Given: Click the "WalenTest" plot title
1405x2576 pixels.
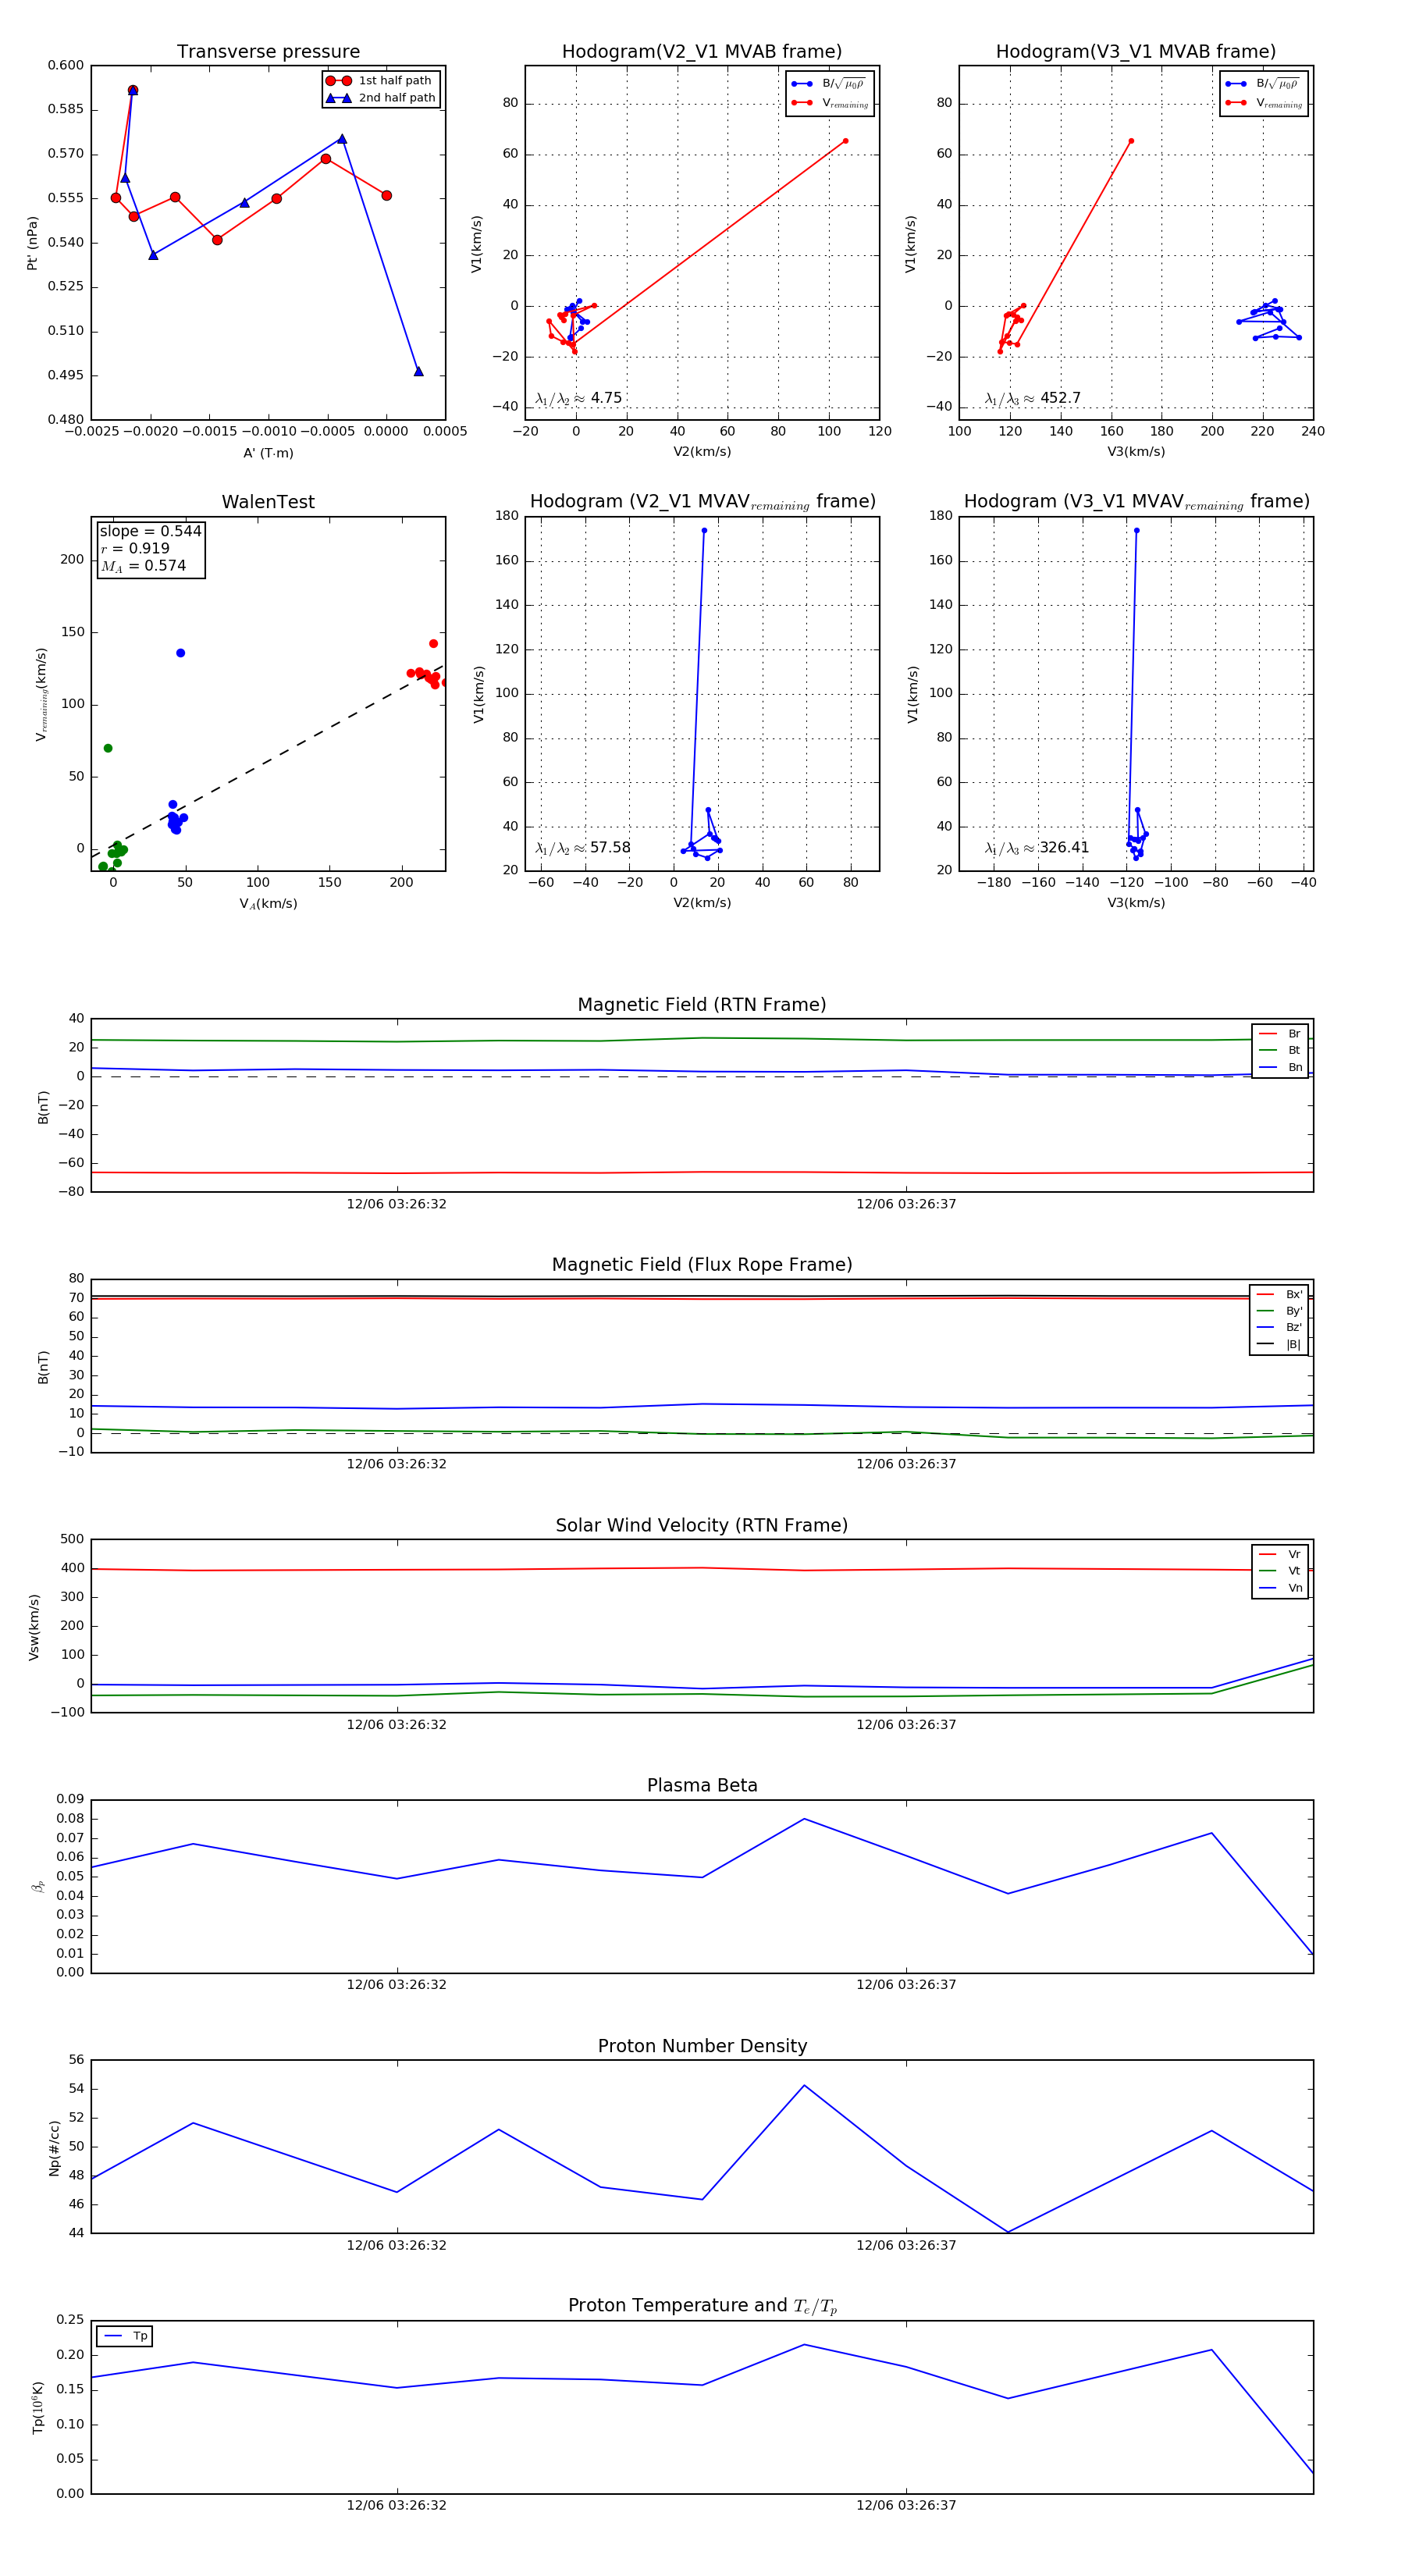Looking at the screenshot, I should (268, 502).
